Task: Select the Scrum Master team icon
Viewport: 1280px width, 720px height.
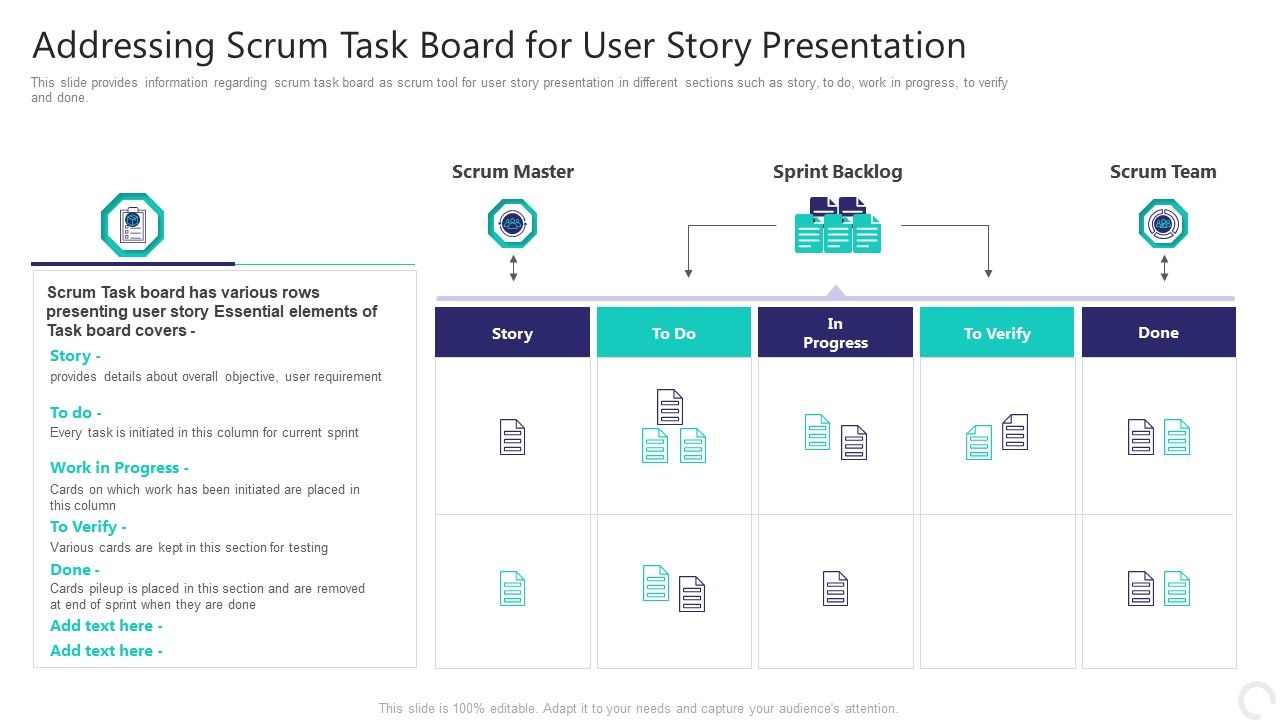Action: 512,223
